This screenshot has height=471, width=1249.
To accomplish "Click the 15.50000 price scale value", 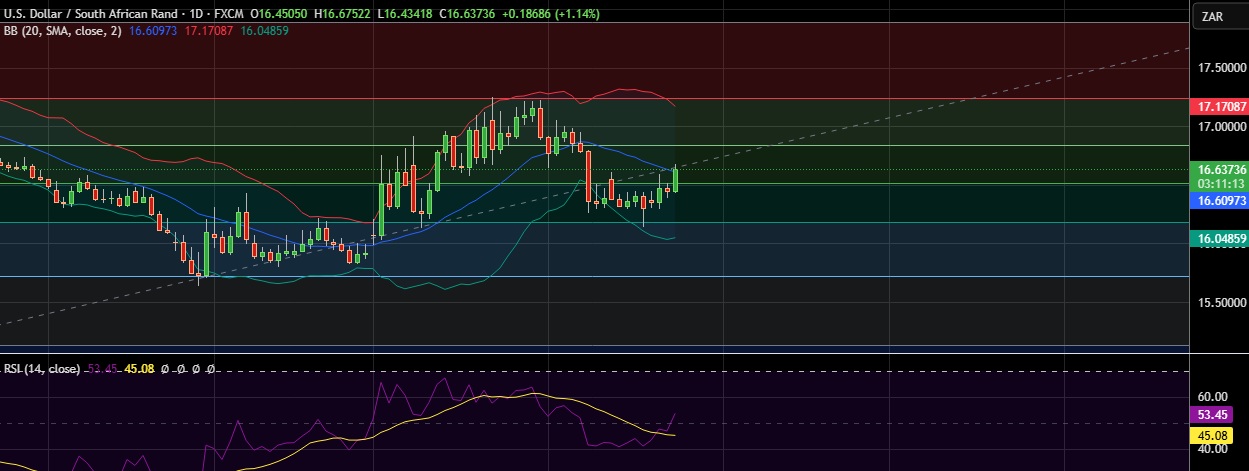I will coord(1222,303).
